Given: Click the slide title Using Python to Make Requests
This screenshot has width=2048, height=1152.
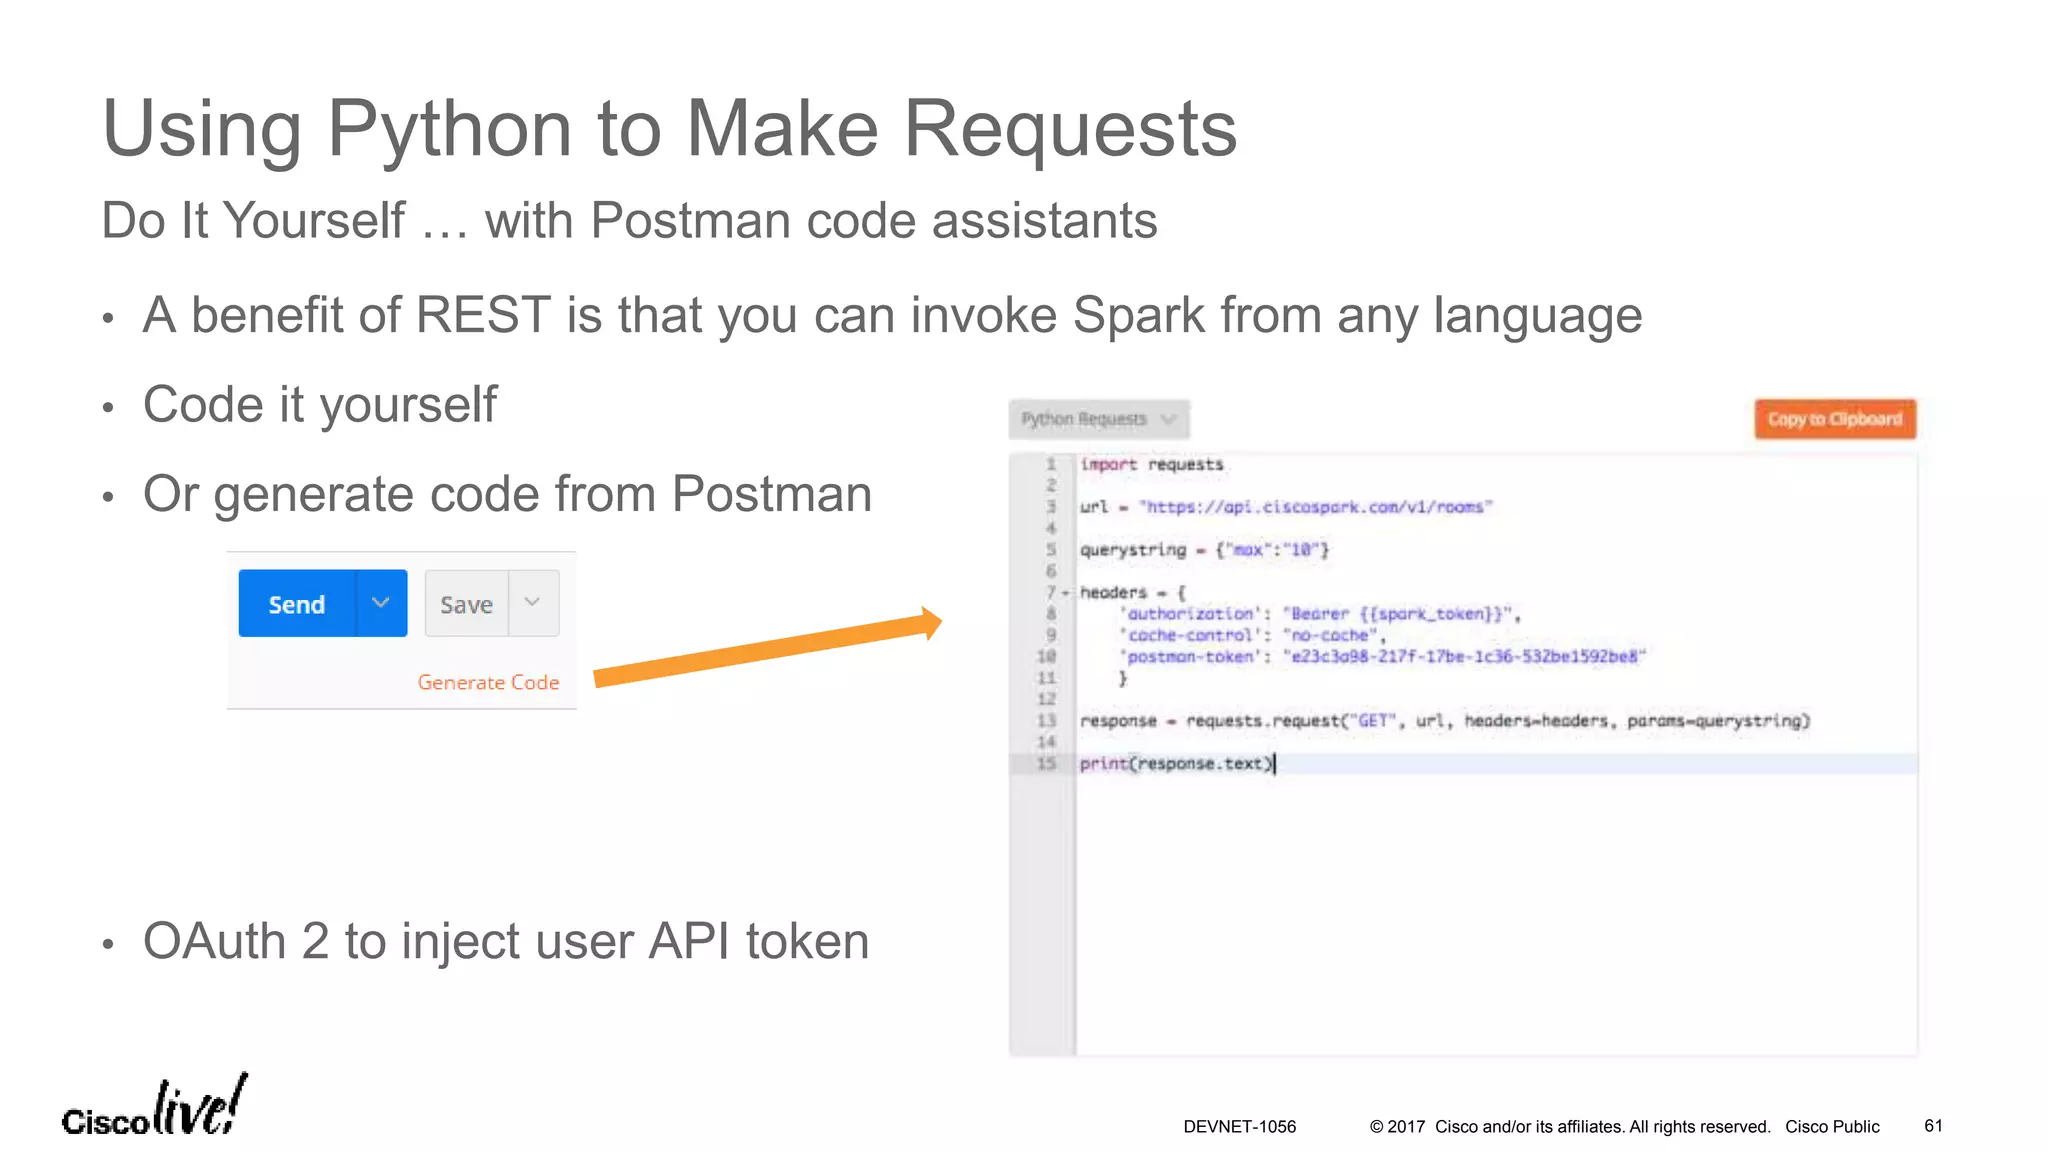Looking at the screenshot, I should pos(669,129).
